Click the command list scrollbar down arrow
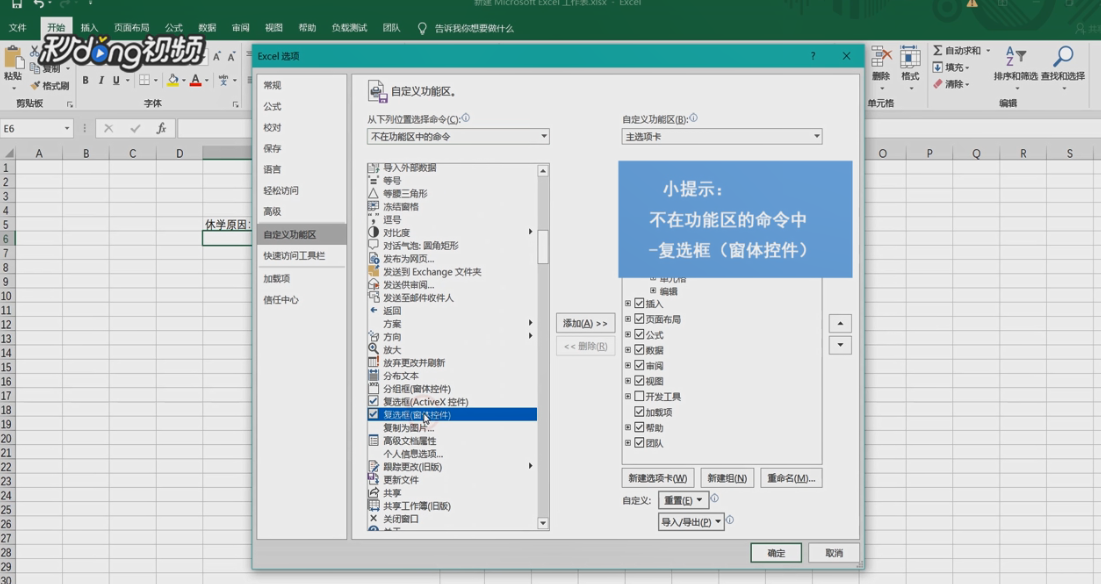The width and height of the screenshot is (1101, 584). (x=543, y=522)
